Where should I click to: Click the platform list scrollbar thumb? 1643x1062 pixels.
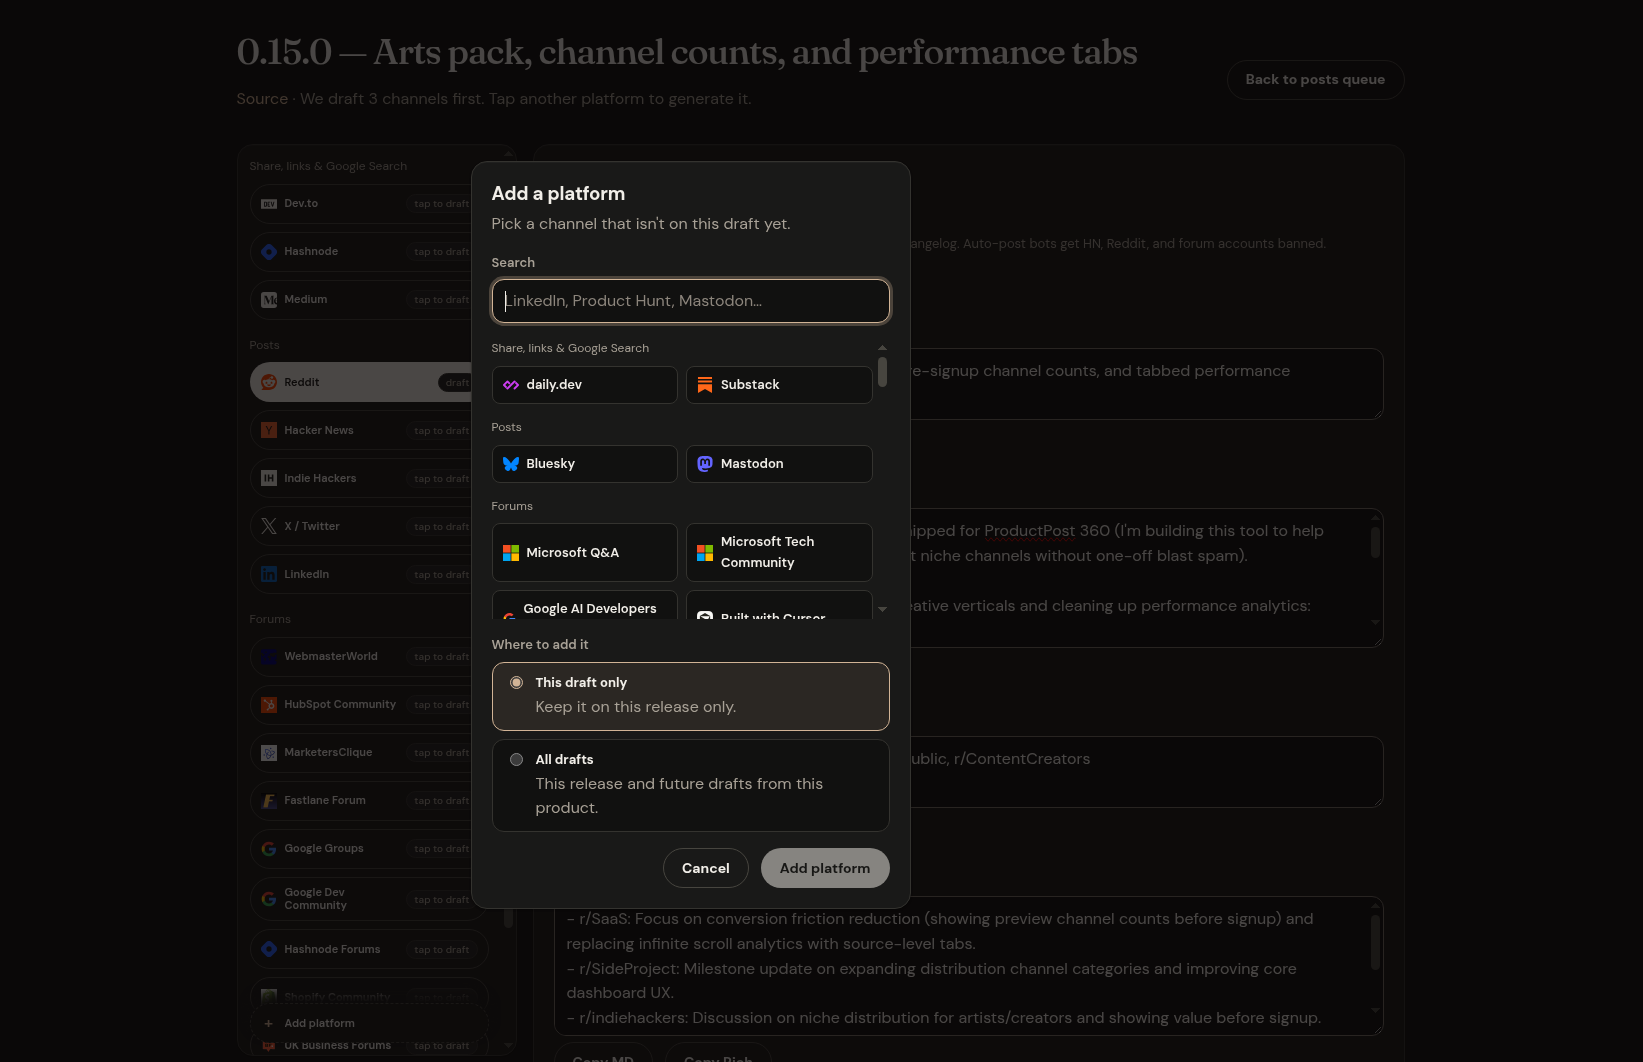(882, 371)
